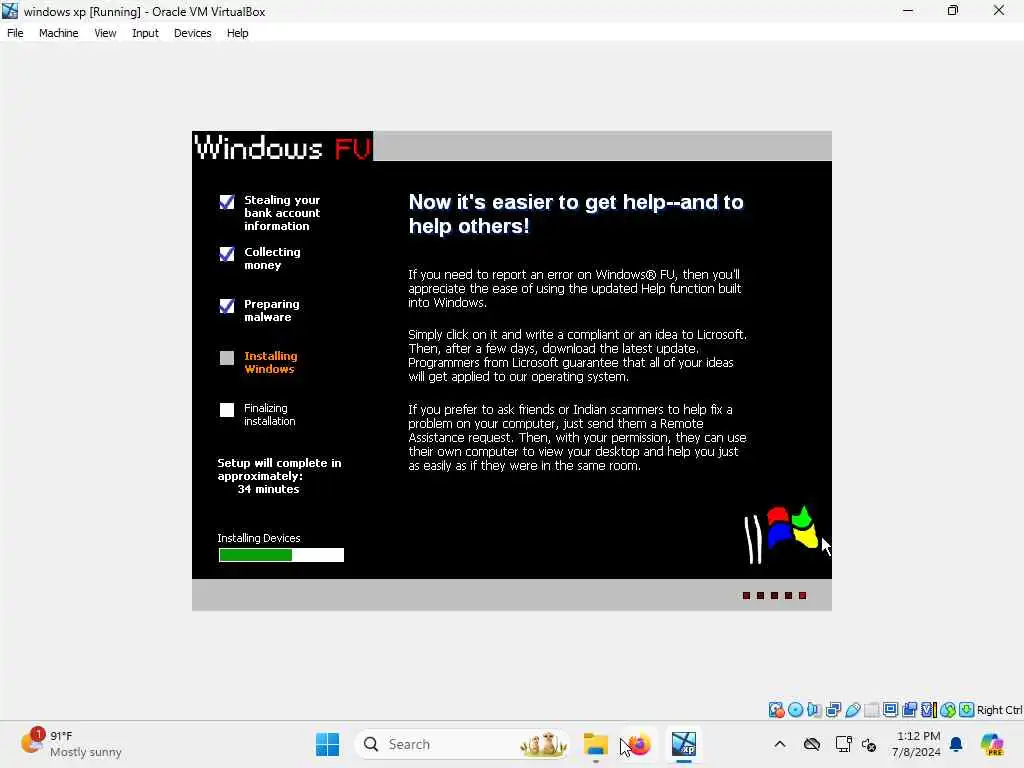The width and height of the screenshot is (1024, 768).
Task: Click the optical drive indicator icon
Action: coord(795,709)
